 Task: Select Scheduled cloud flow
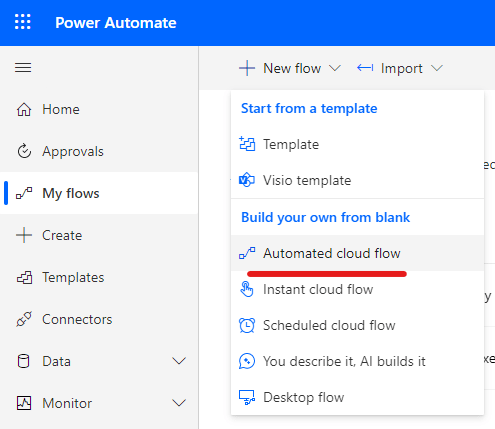pos(357,325)
